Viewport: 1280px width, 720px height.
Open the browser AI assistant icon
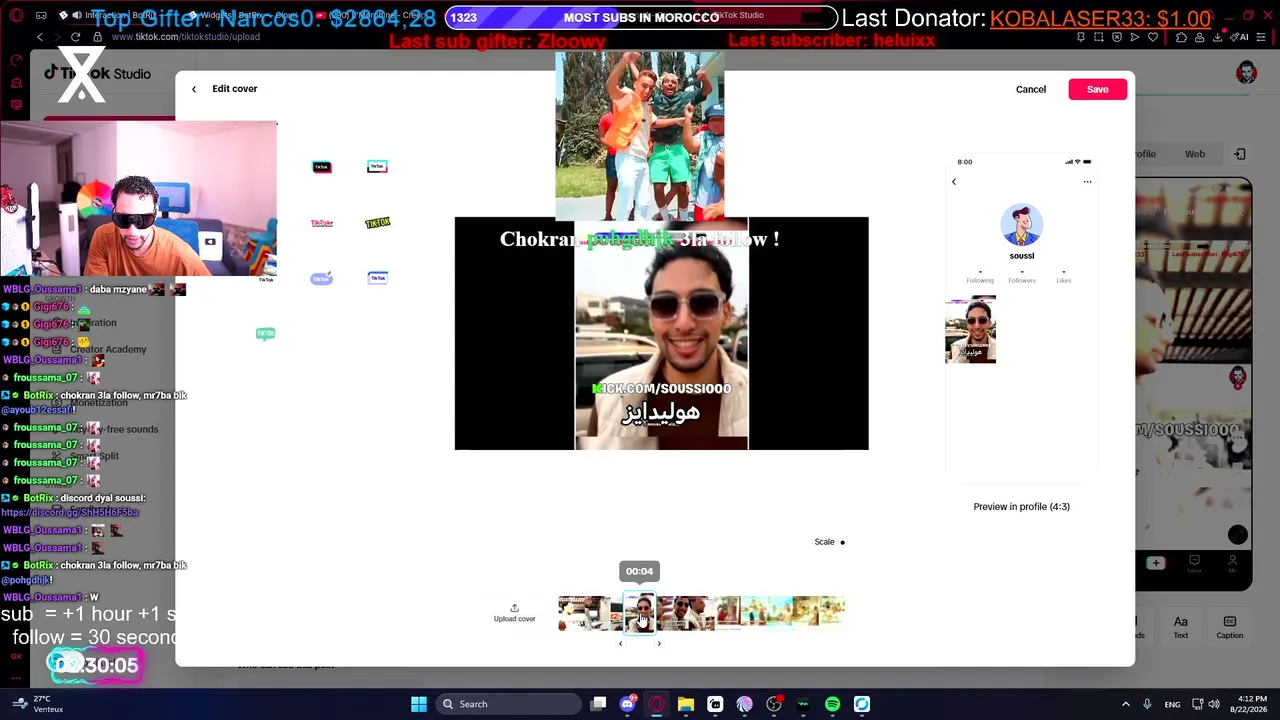pos(1241,37)
